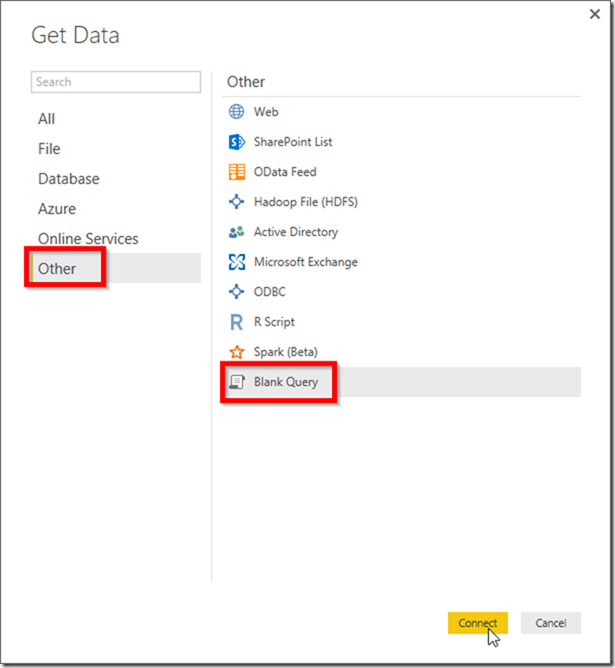Image resolution: width=615 pixels, height=668 pixels.
Task: Click the Hadoop File (HDFS) icon
Action: [236, 202]
